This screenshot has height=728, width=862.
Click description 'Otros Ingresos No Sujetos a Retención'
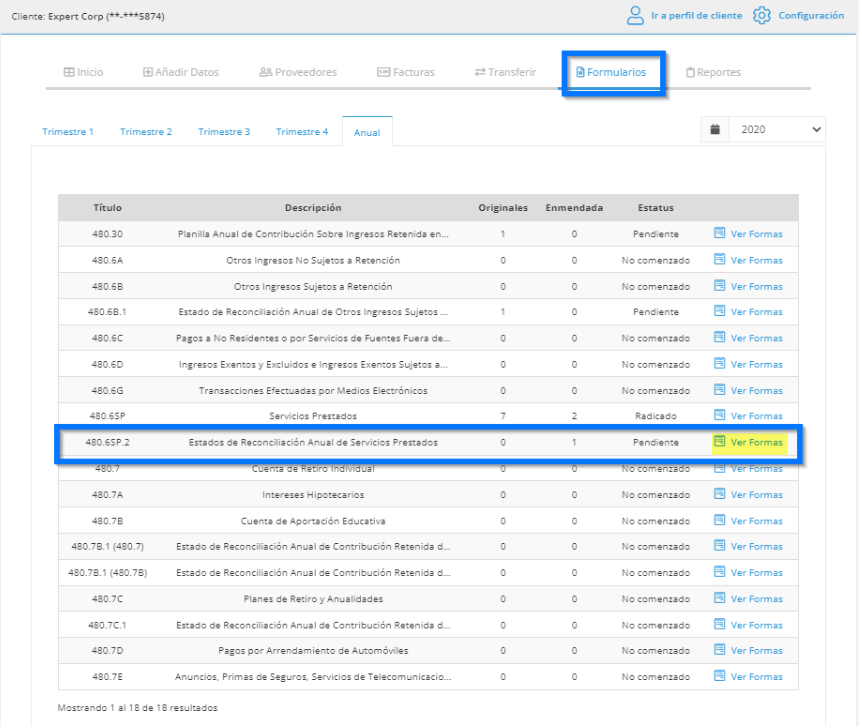tap(314, 261)
